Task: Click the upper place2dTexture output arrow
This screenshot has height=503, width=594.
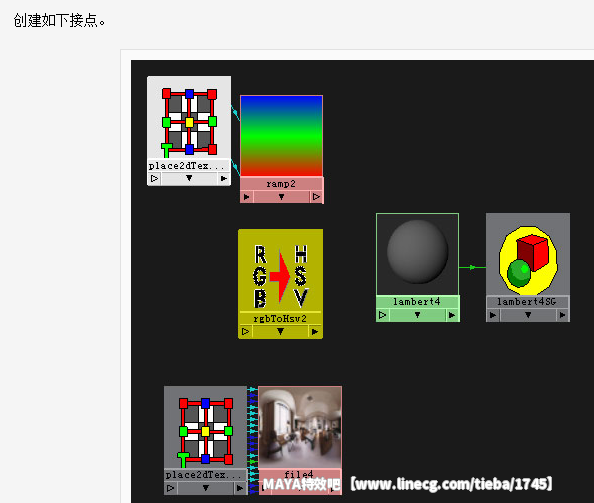Action: [224, 178]
